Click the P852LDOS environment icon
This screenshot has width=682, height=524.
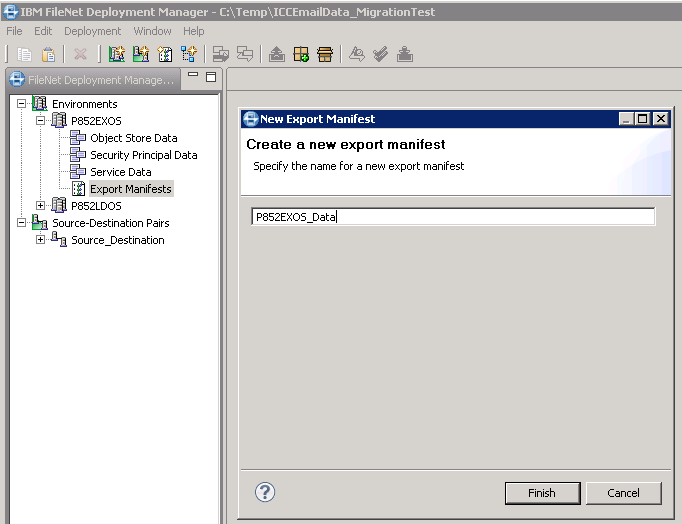(x=59, y=205)
